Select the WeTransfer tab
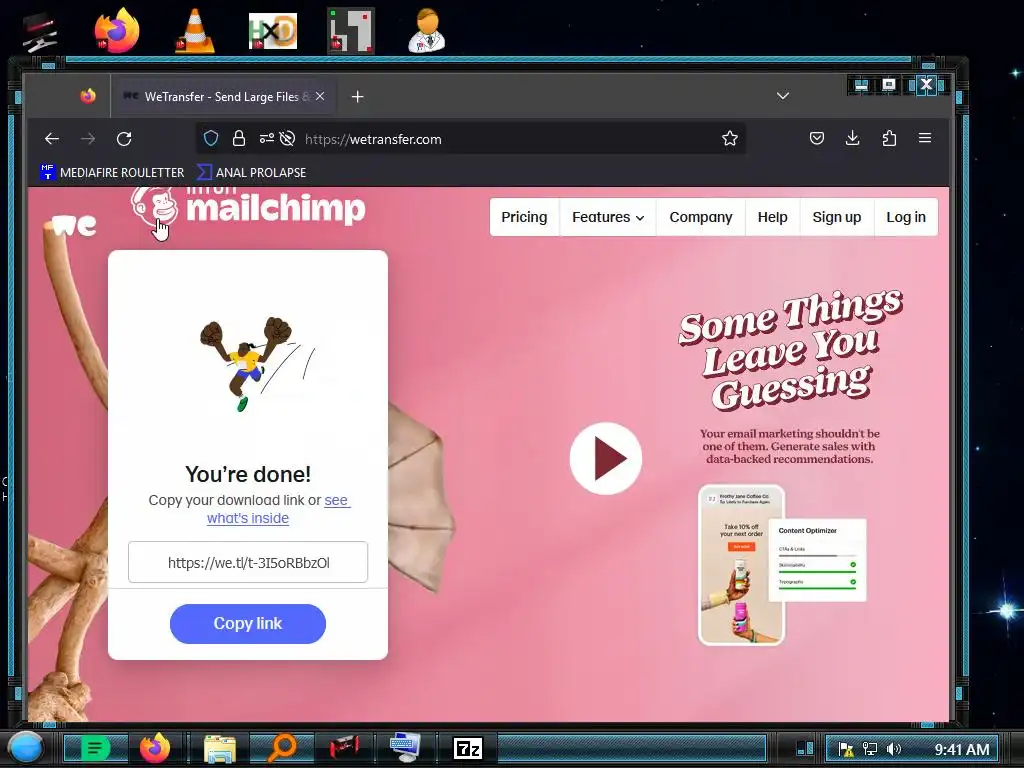 tap(222, 97)
